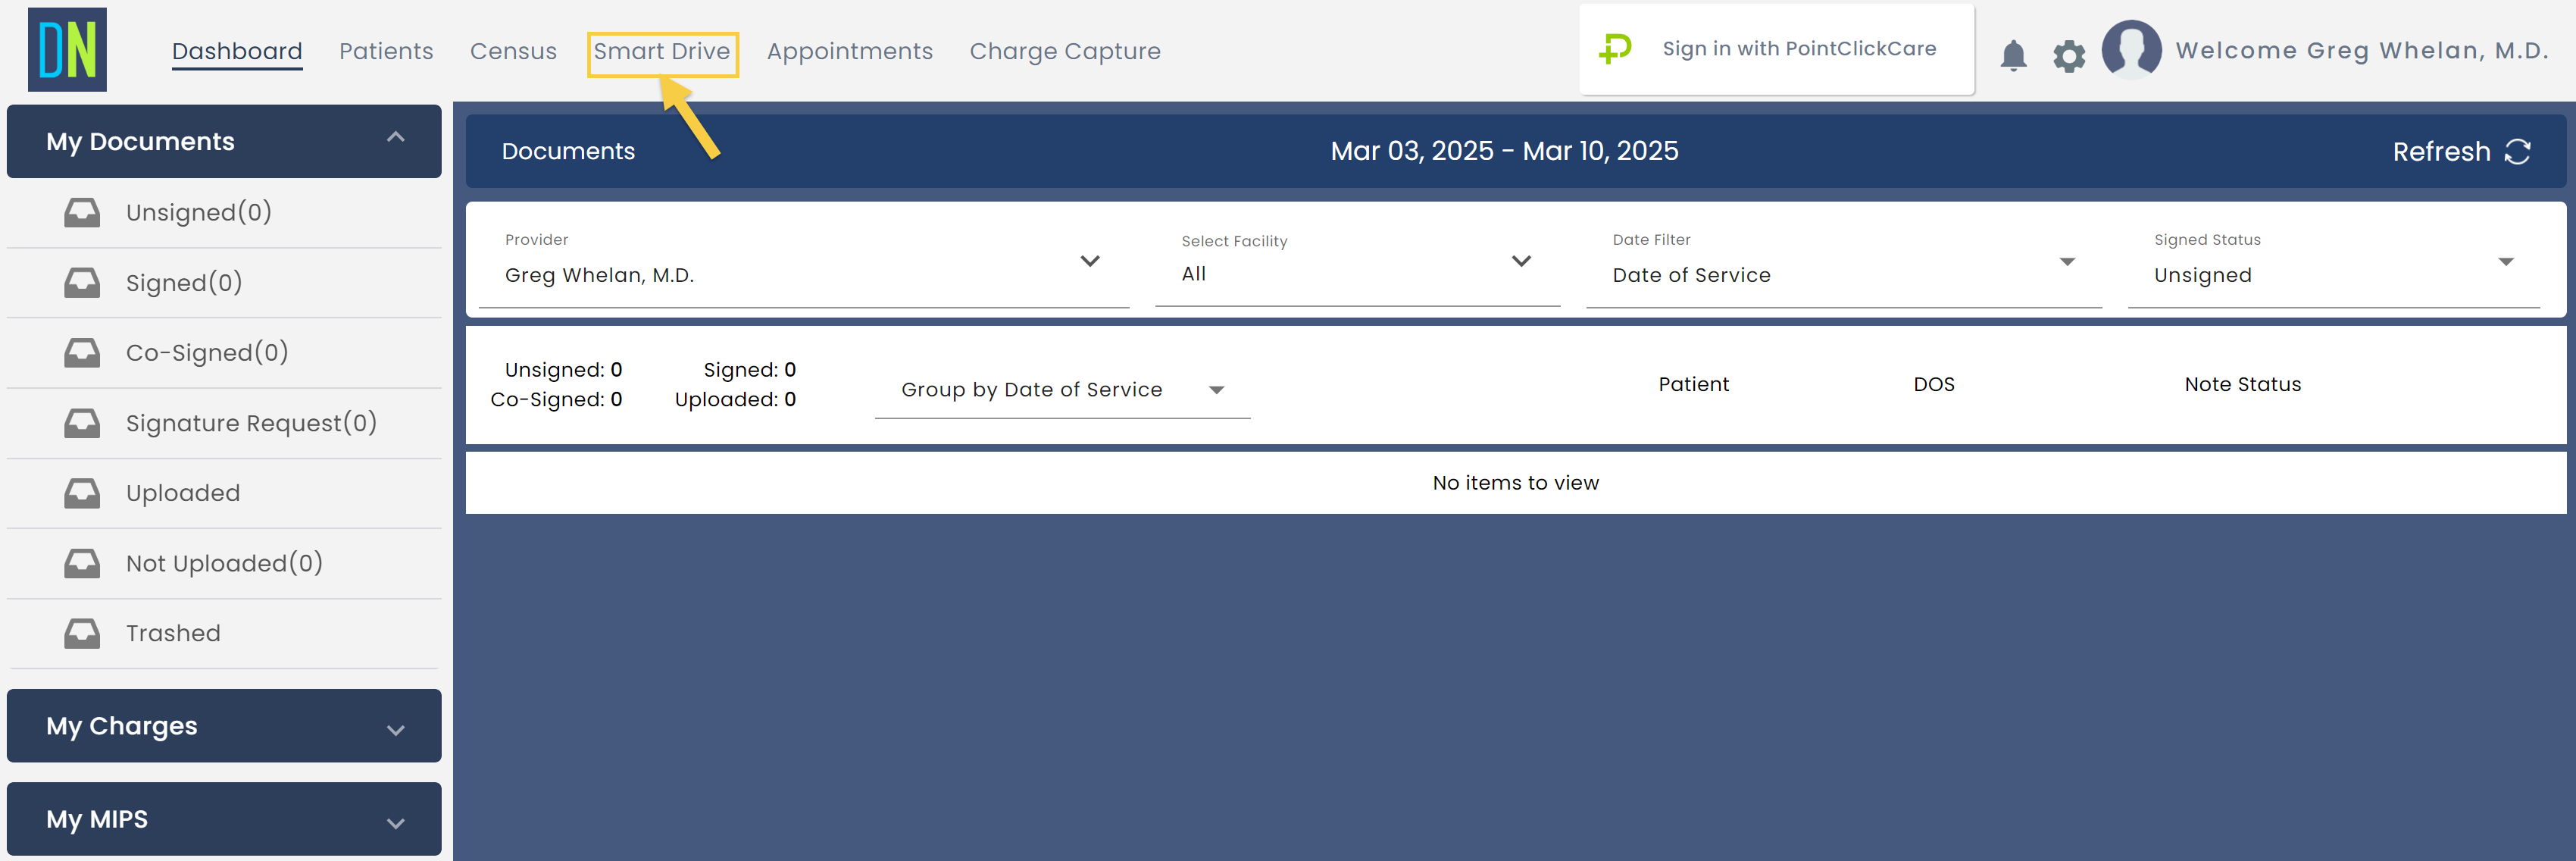
Task: Open the Signature Request tray icon
Action: point(82,422)
